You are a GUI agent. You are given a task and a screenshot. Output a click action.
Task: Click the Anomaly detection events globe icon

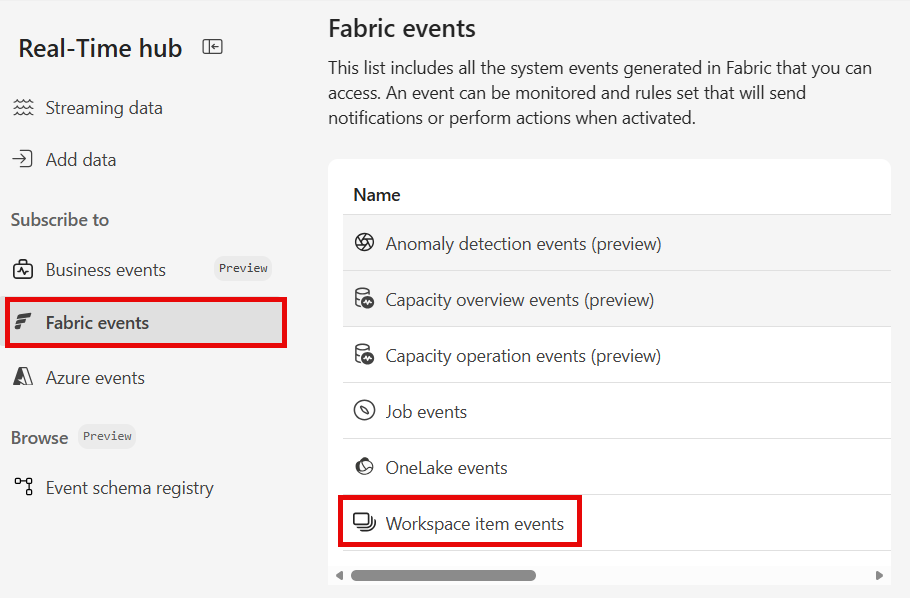pos(363,243)
